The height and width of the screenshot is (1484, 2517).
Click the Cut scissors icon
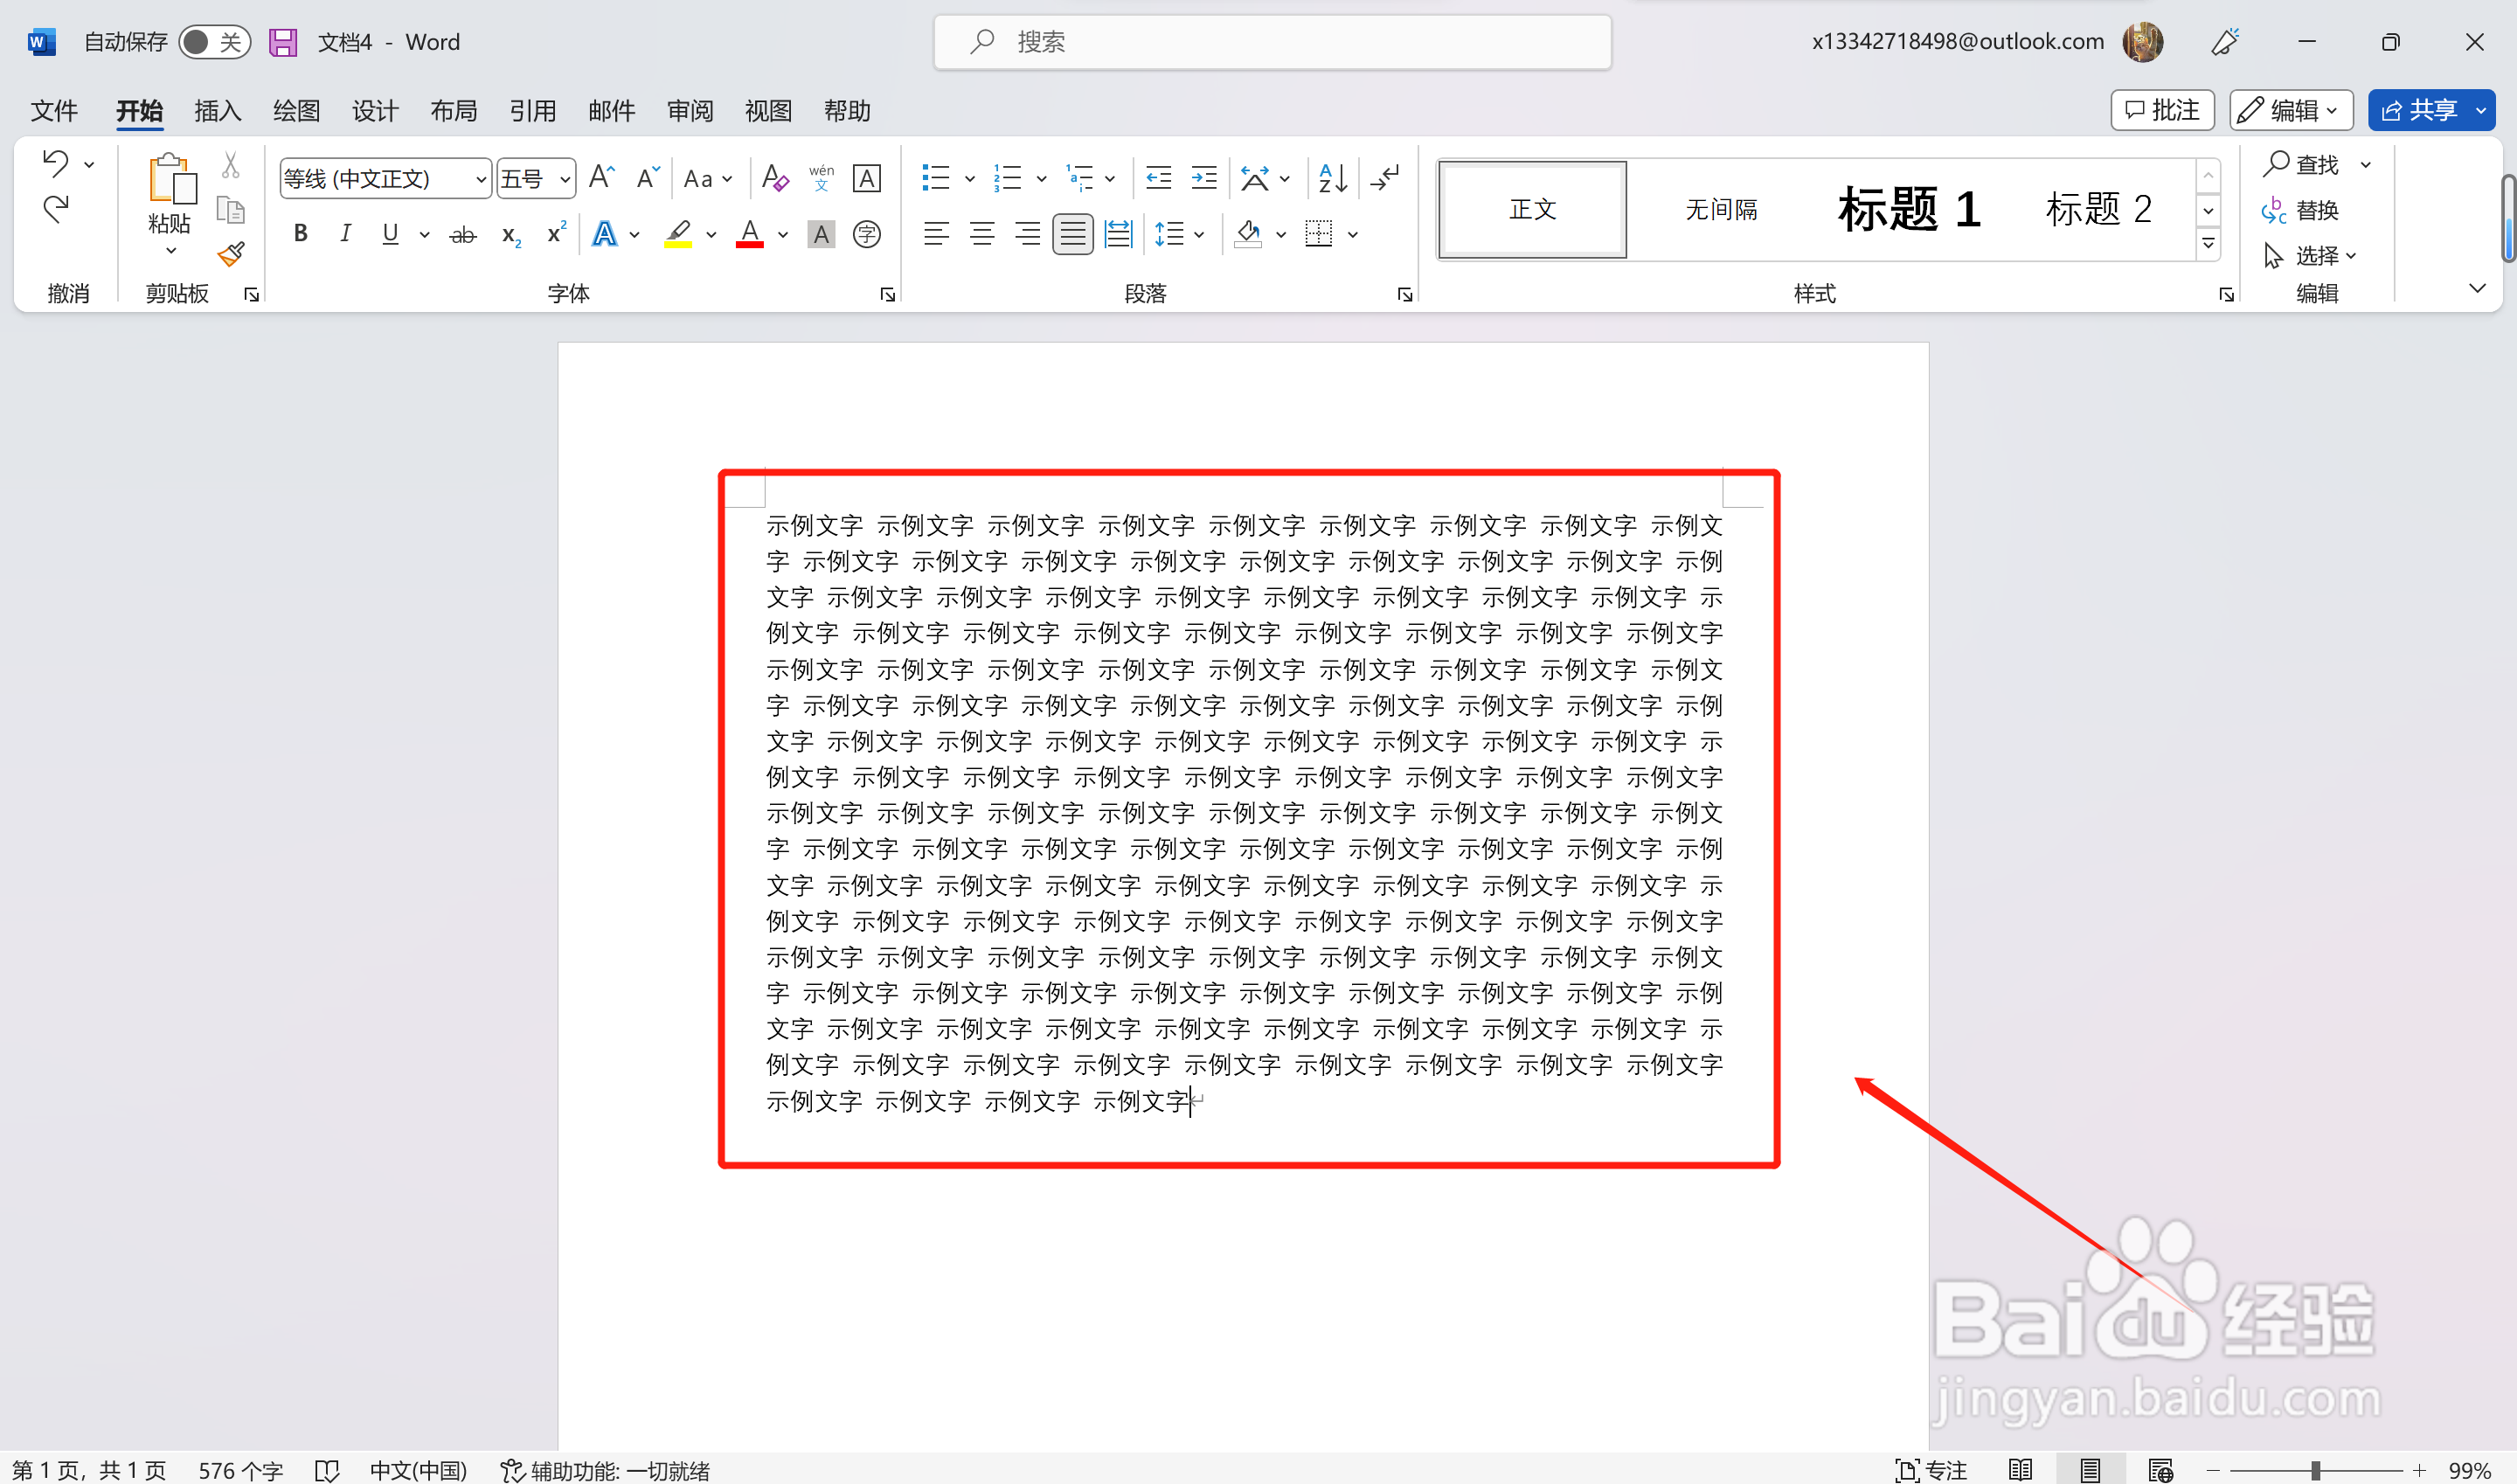coord(231,164)
